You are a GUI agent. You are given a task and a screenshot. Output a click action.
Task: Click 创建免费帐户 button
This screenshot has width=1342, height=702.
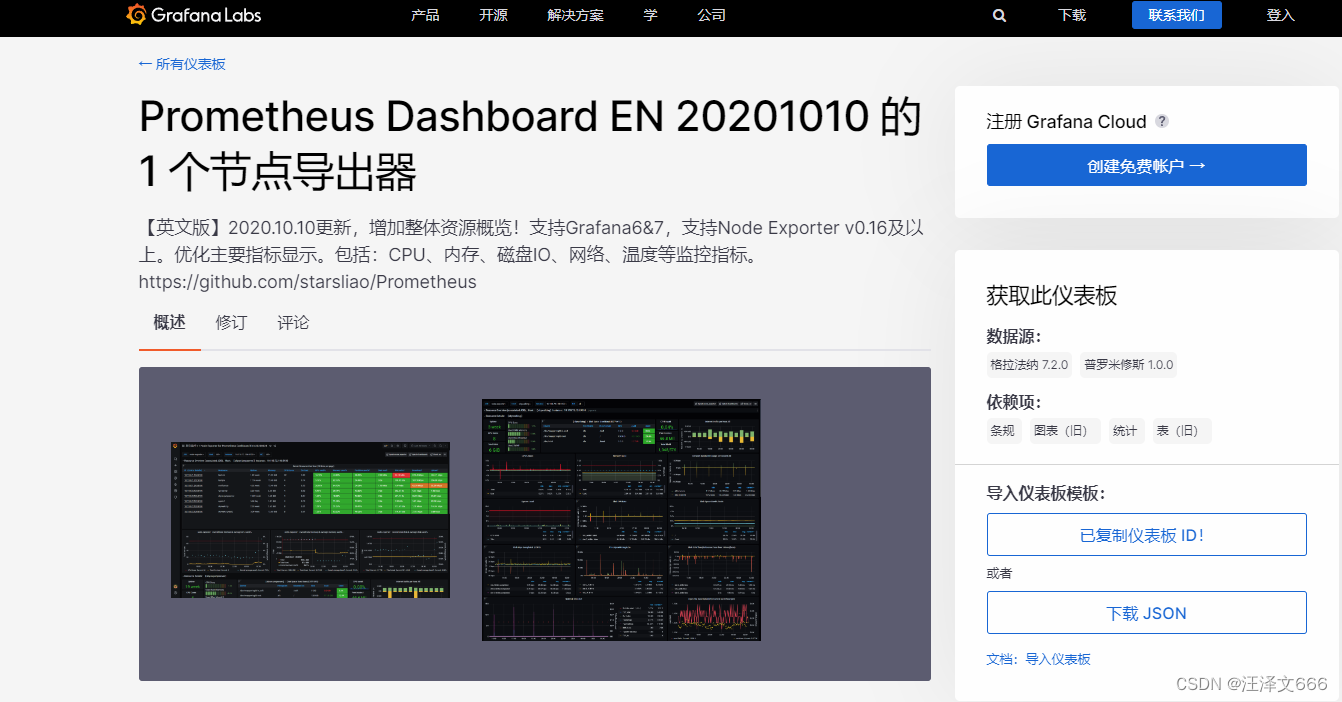coord(1147,165)
